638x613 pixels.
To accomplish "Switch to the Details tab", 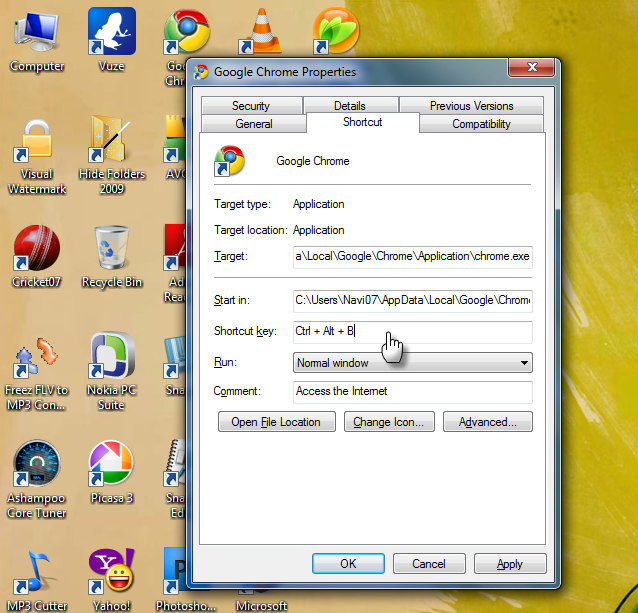I will (x=350, y=106).
